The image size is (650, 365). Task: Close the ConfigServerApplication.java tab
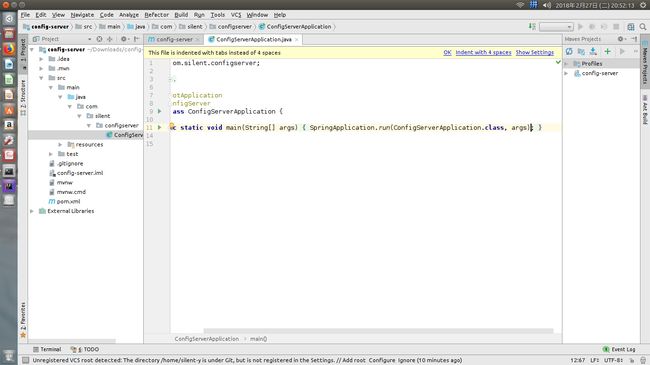pos(296,39)
